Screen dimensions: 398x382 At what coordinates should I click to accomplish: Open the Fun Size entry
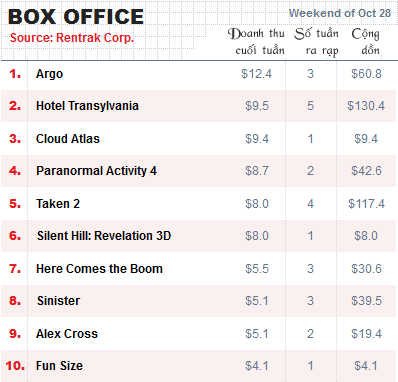pyautogui.click(x=59, y=366)
